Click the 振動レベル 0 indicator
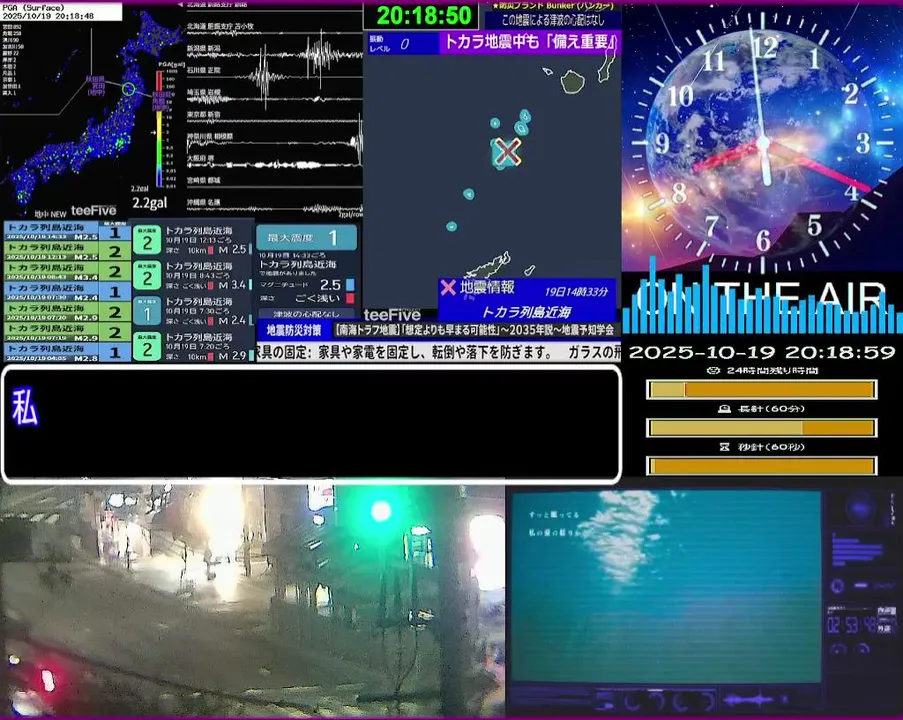 point(403,44)
